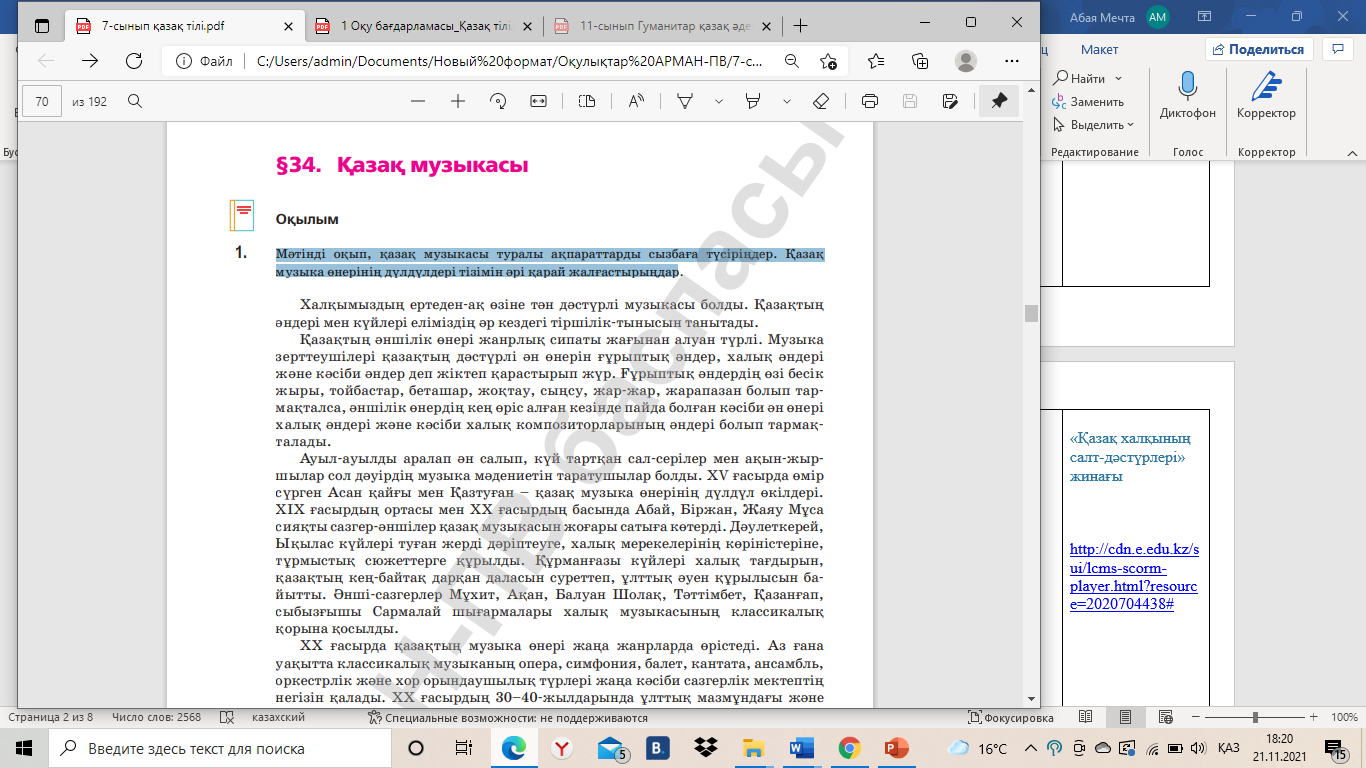Print the PDF document

click(x=870, y=101)
